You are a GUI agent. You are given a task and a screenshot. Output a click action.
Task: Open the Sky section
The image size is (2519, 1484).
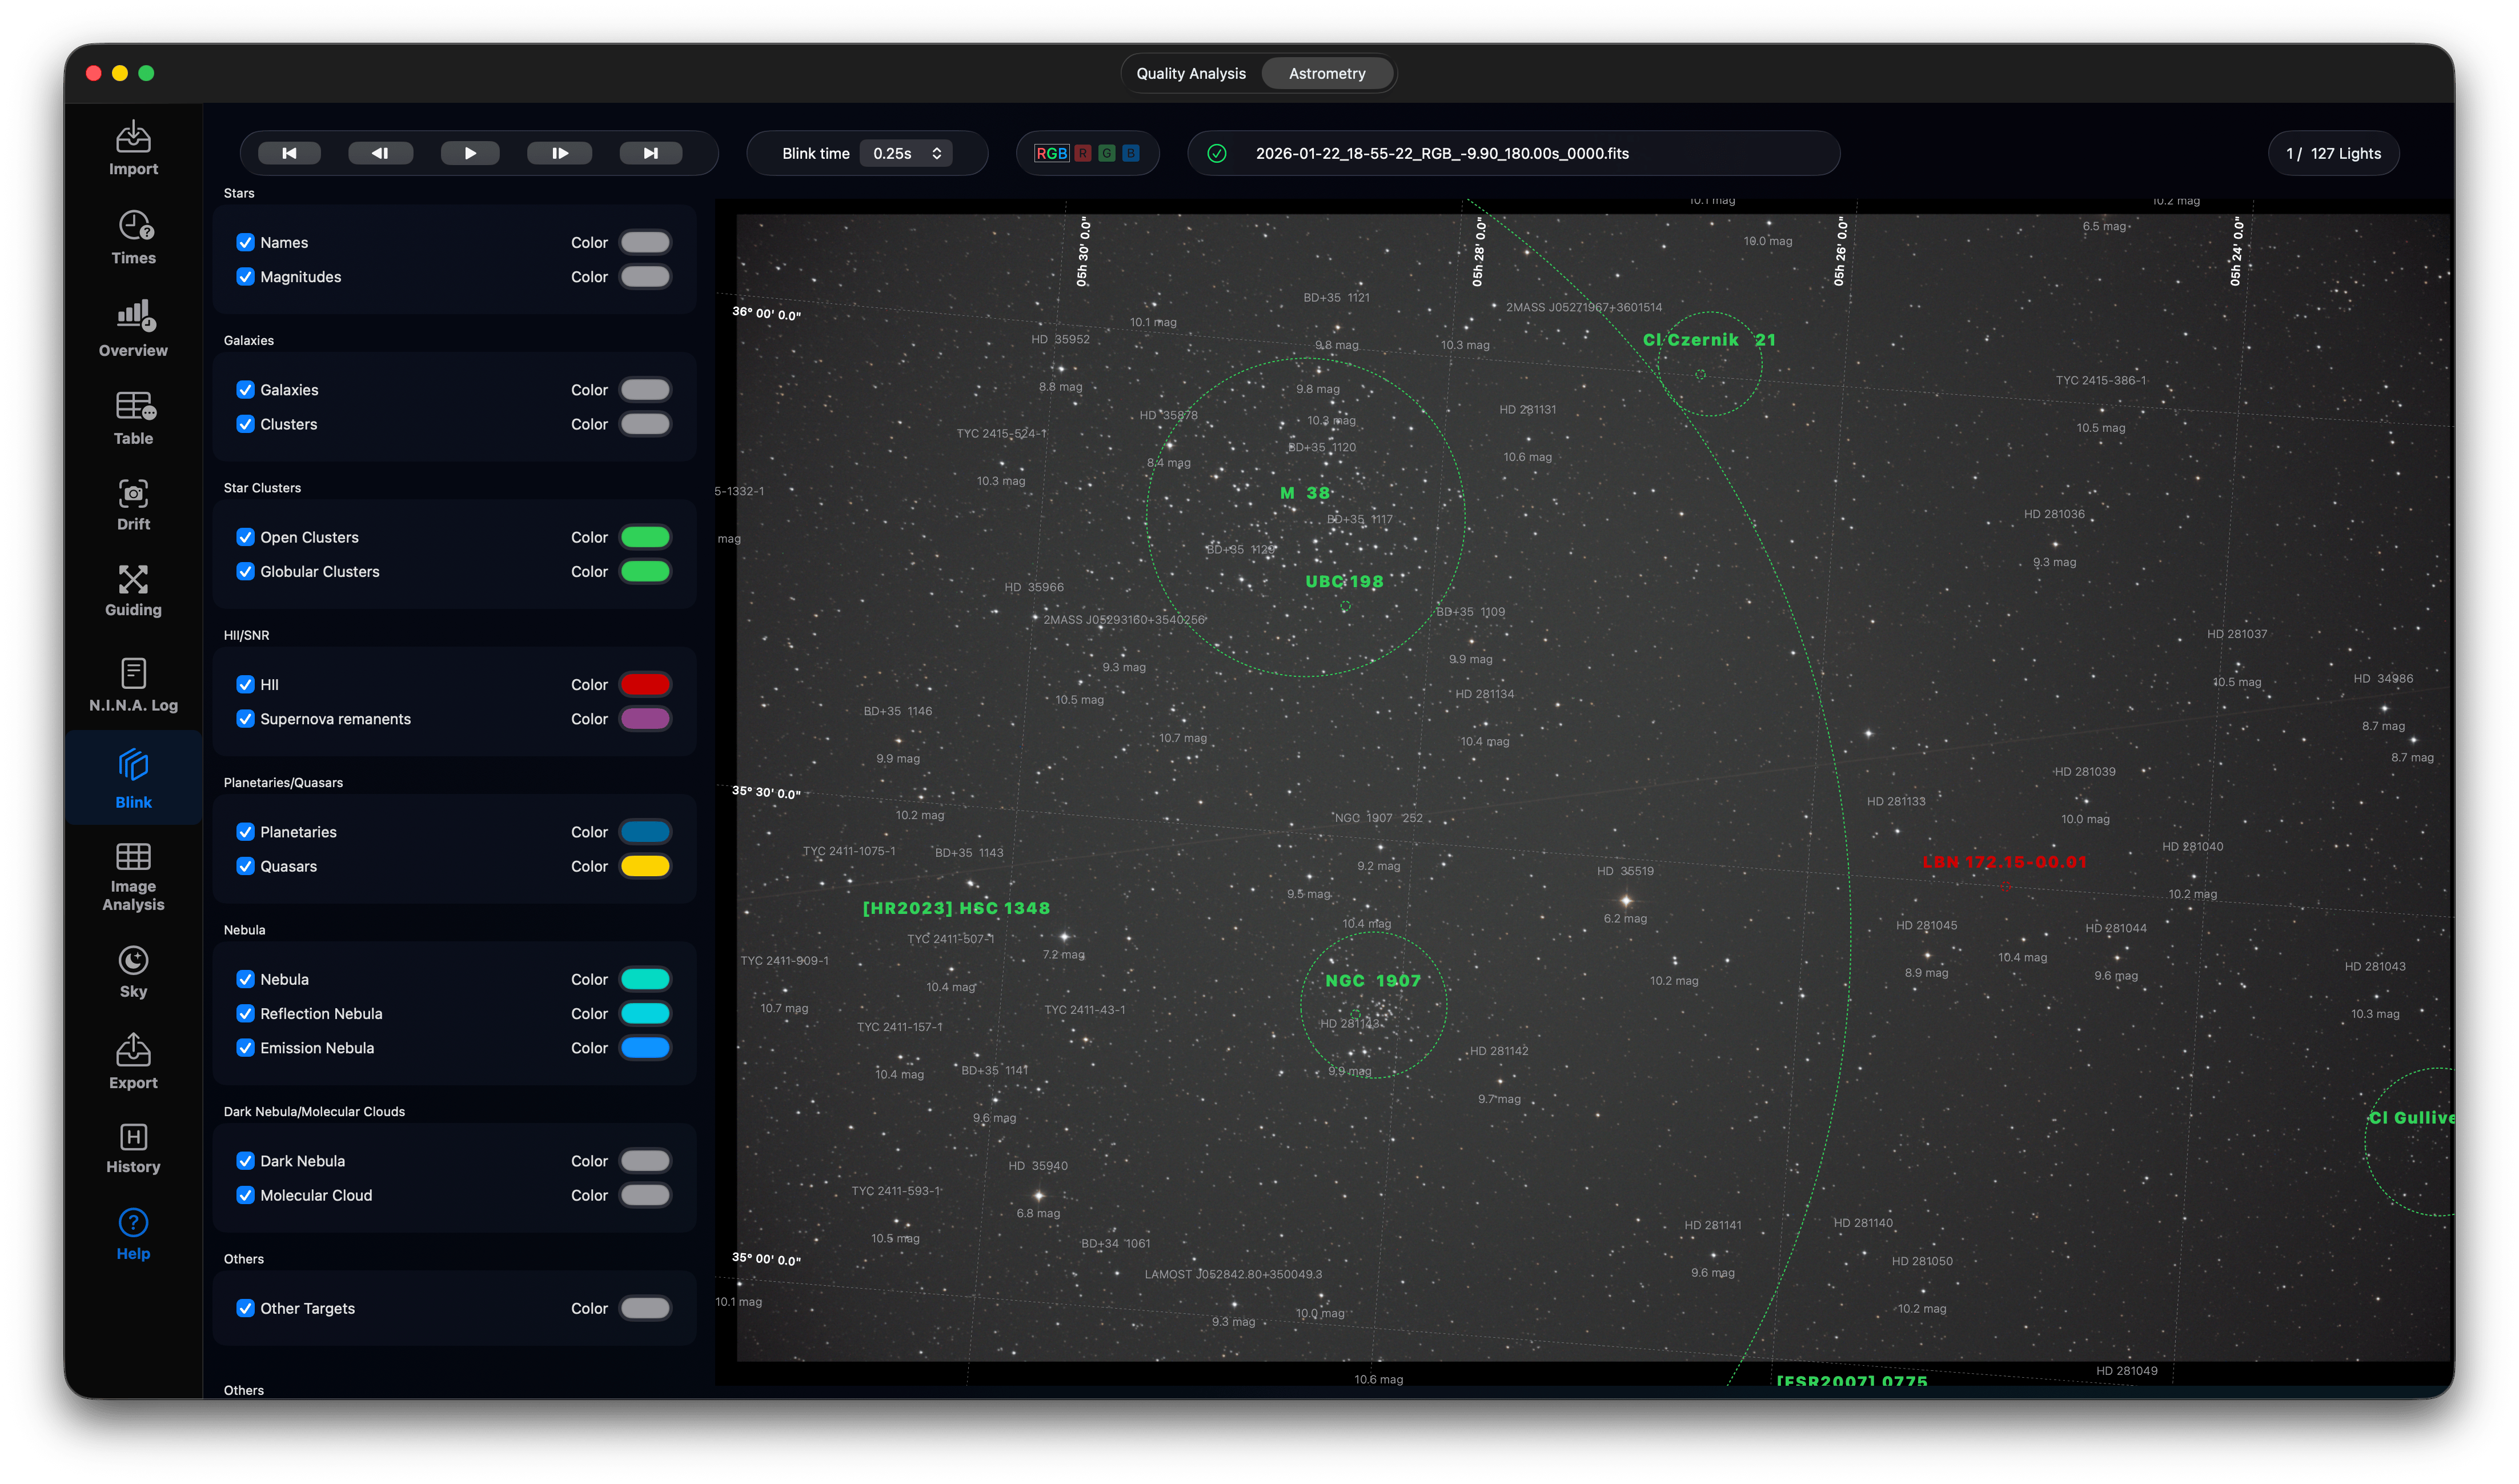pyautogui.click(x=133, y=972)
